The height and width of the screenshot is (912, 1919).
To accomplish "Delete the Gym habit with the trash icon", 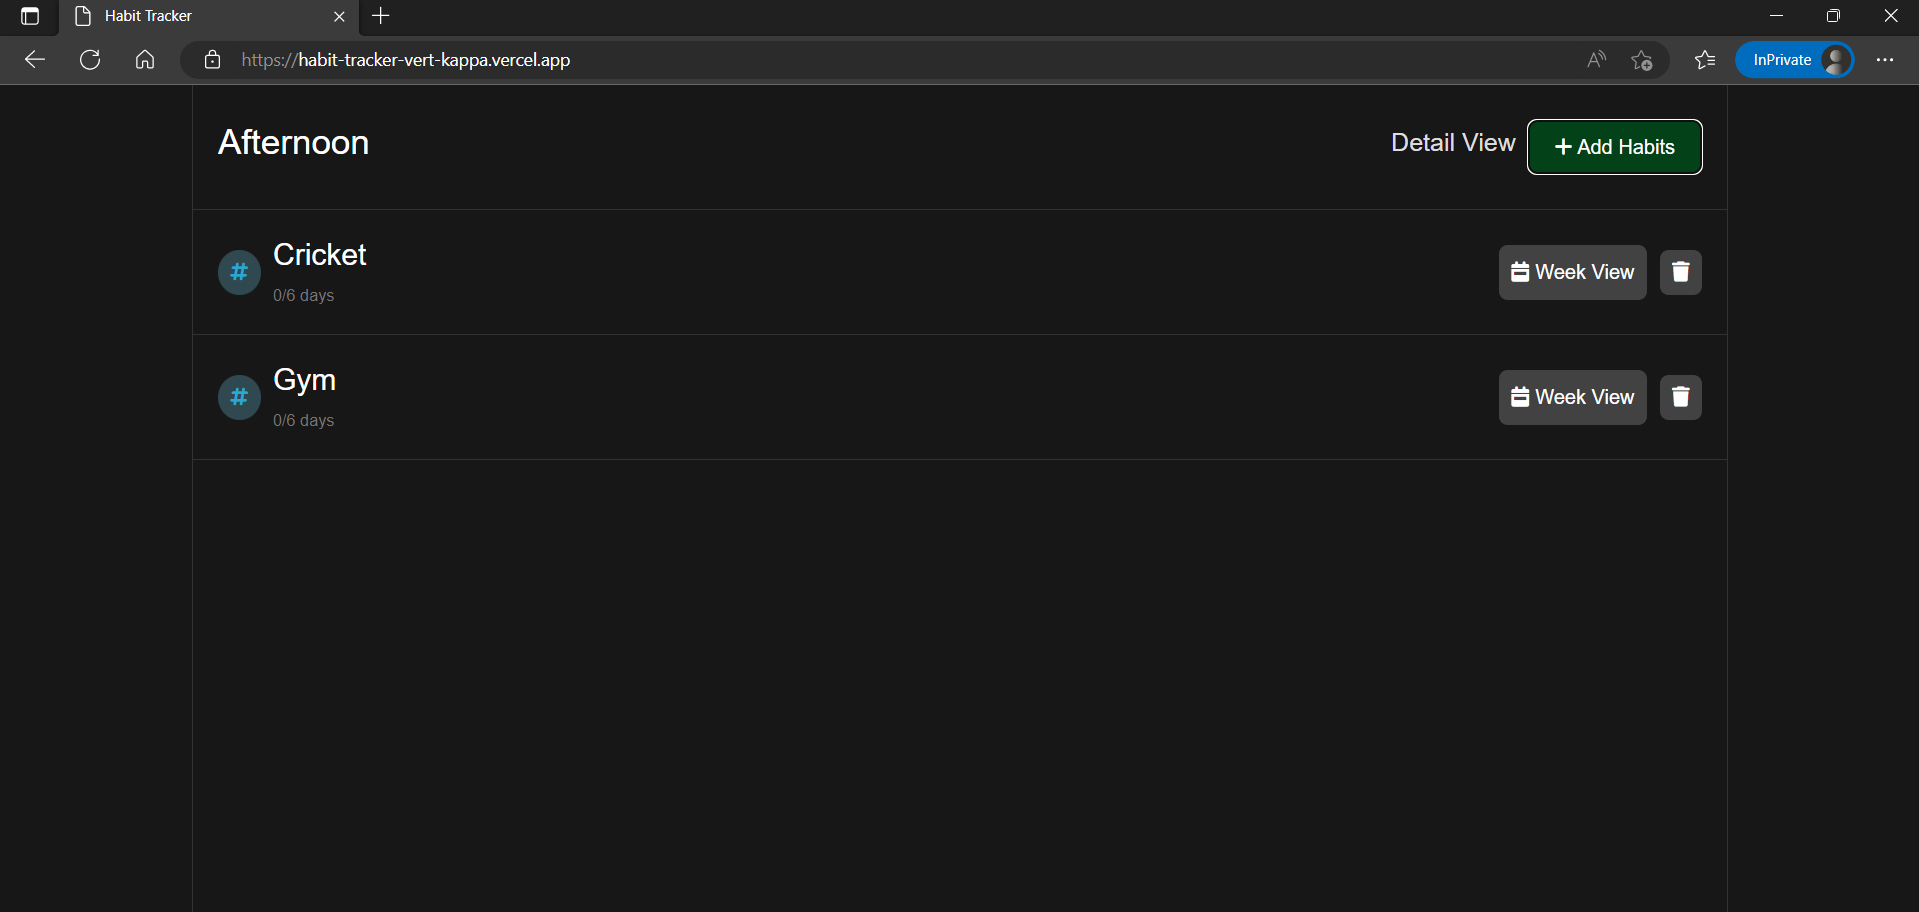I will click(x=1680, y=397).
